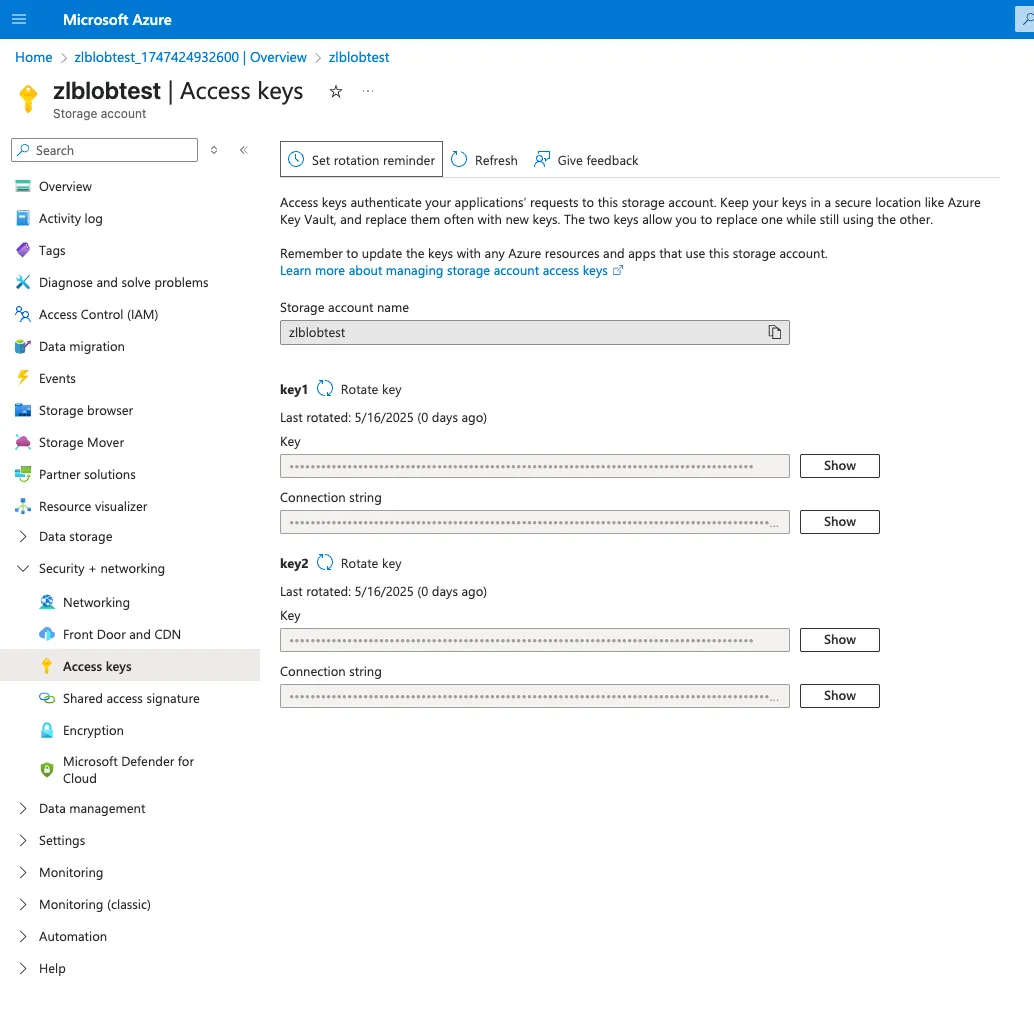This screenshot has width=1034, height=1013.
Task: Click the Overview icon in the sidebar
Action: pyautogui.click(x=23, y=186)
